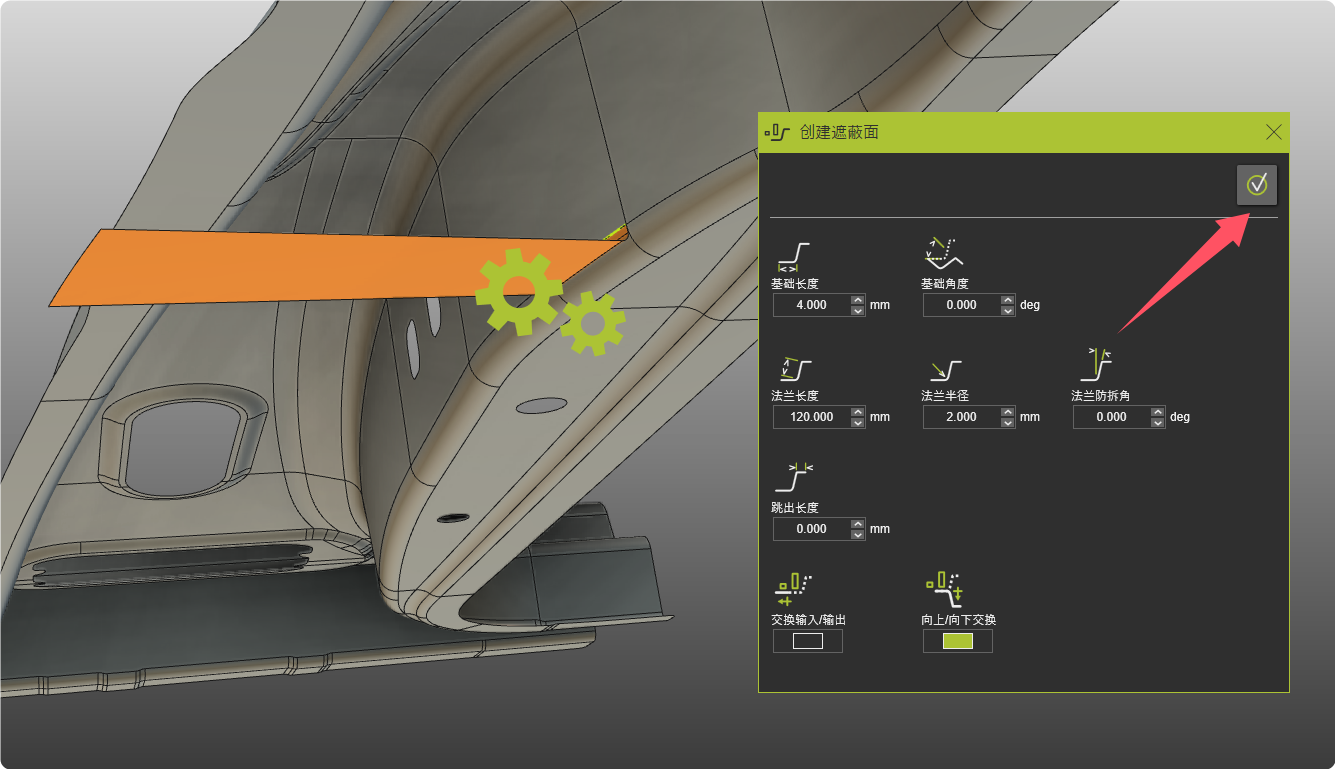This screenshot has height=769, width=1335.
Task: Click the 跳出长度 icon
Action: coord(794,478)
